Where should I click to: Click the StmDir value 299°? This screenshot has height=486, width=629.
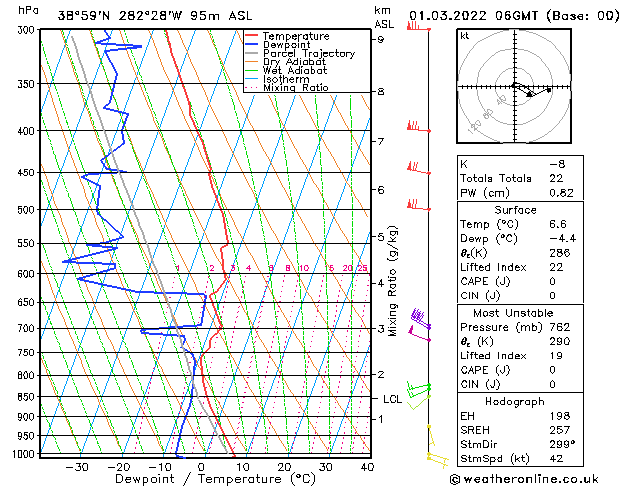562,444
